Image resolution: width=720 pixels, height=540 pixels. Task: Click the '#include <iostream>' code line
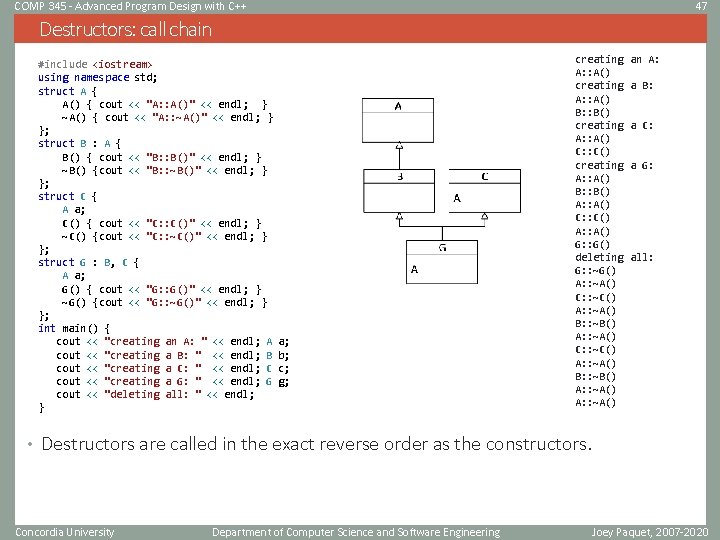click(x=95, y=64)
